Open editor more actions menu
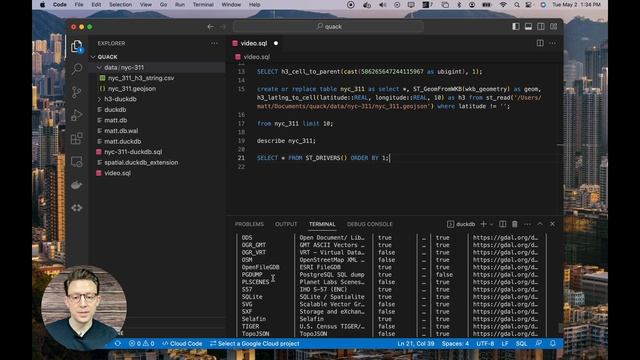 click(x=552, y=43)
